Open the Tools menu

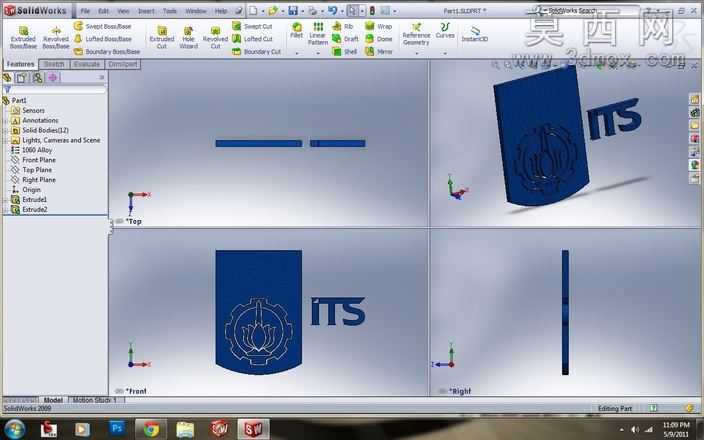[170, 11]
